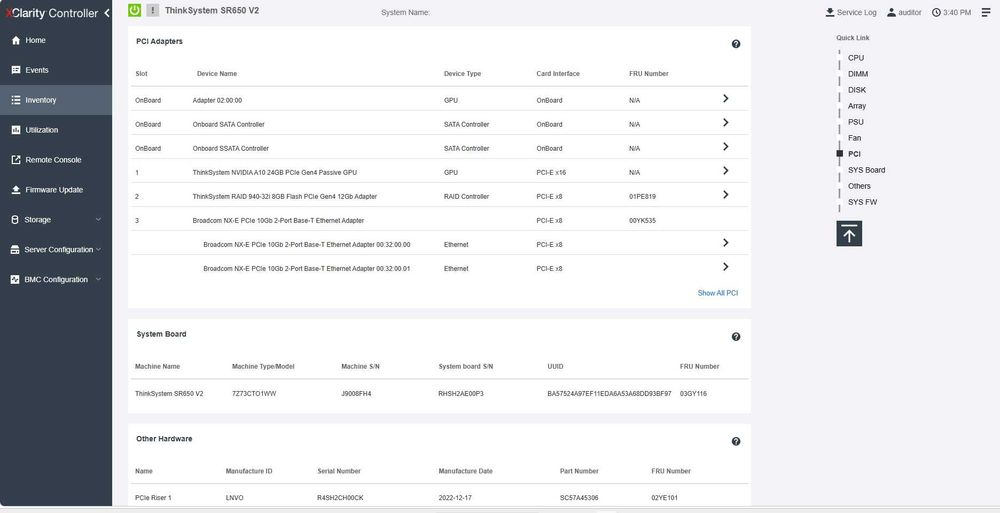Viewport: 1000px width, 513px height.
Task: Jump to Fan via Quick Link
Action: tap(854, 138)
